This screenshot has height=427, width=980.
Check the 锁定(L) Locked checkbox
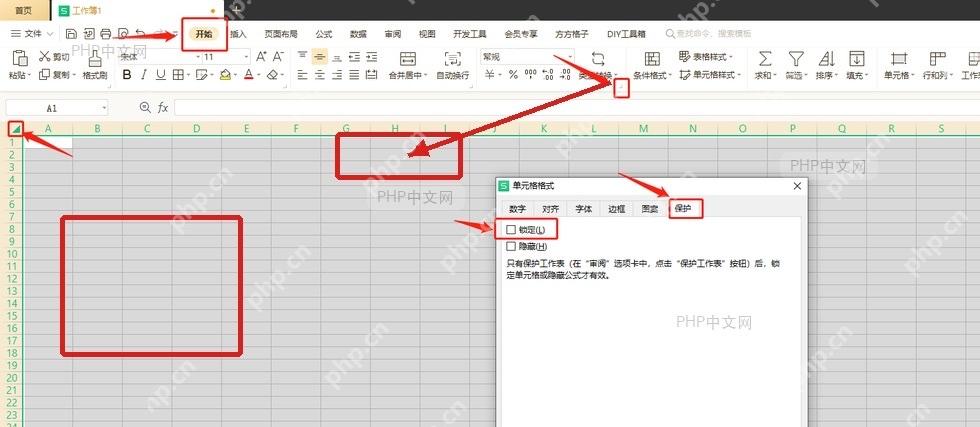pyautogui.click(x=511, y=229)
